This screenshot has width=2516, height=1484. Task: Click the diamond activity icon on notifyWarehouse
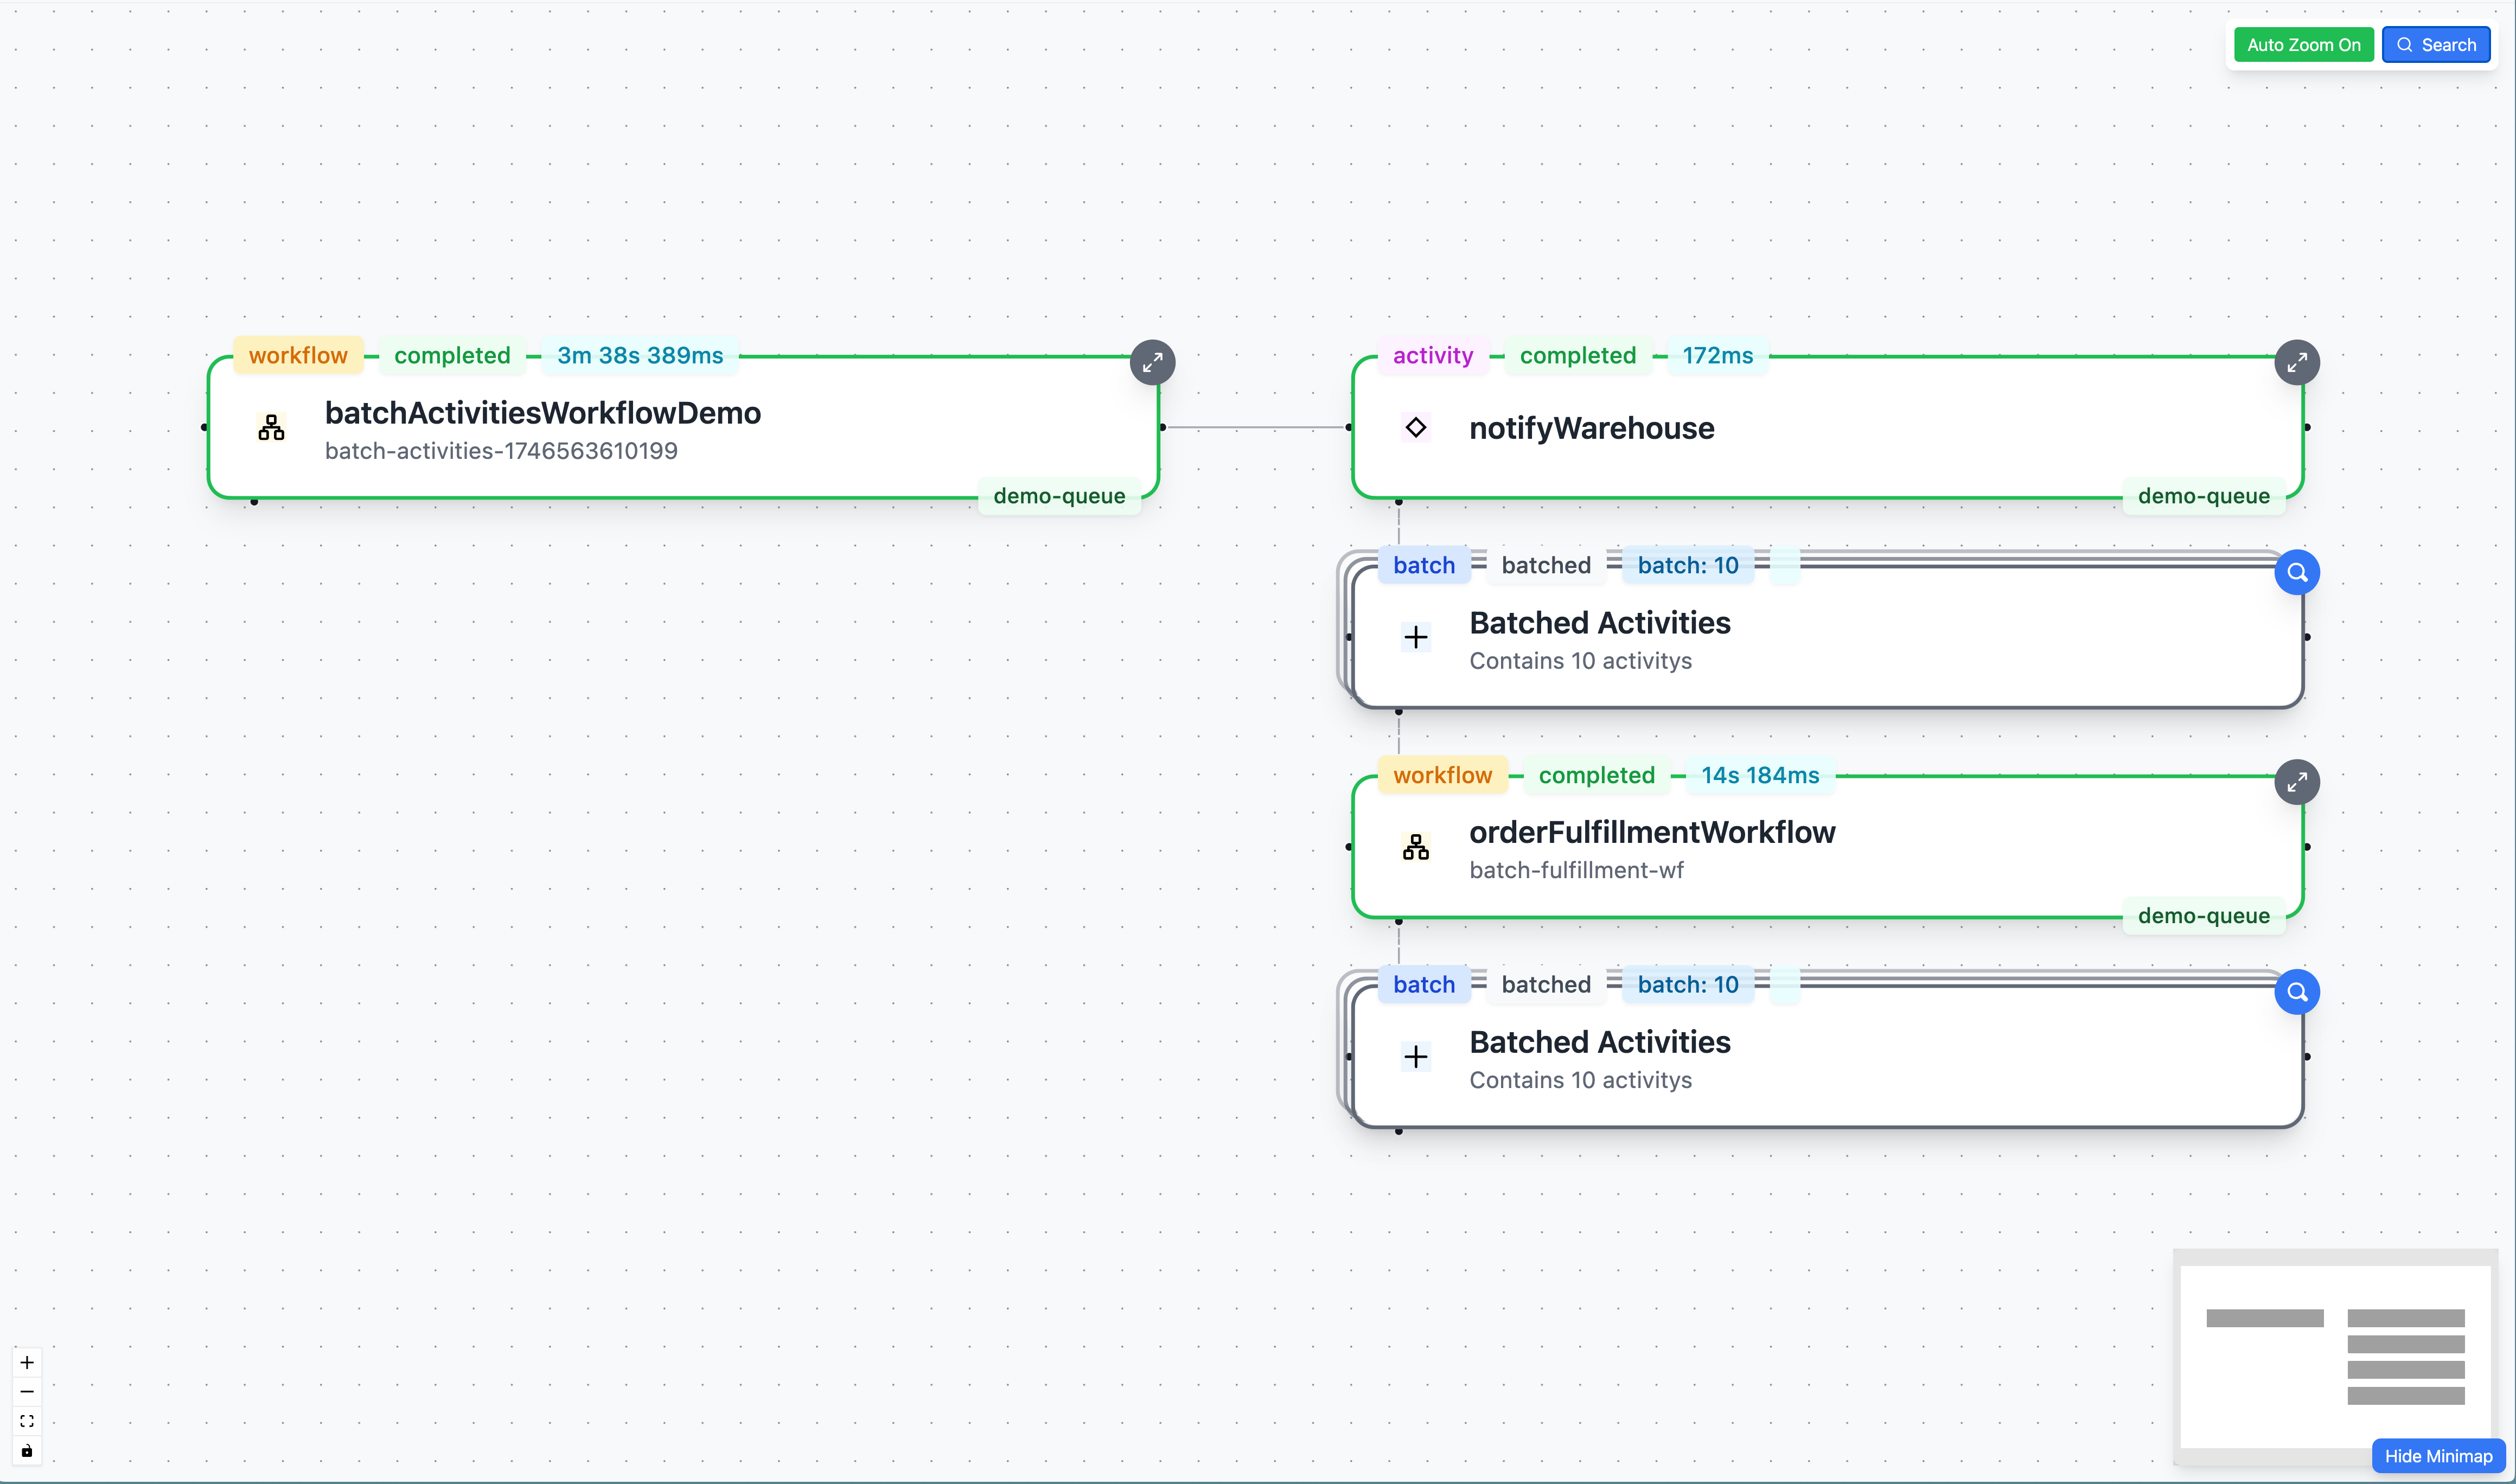pos(1416,427)
